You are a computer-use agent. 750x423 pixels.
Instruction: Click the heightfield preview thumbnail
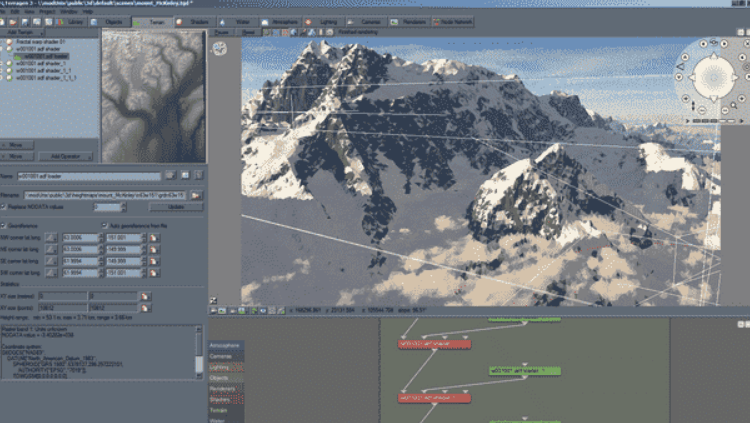coord(154,96)
